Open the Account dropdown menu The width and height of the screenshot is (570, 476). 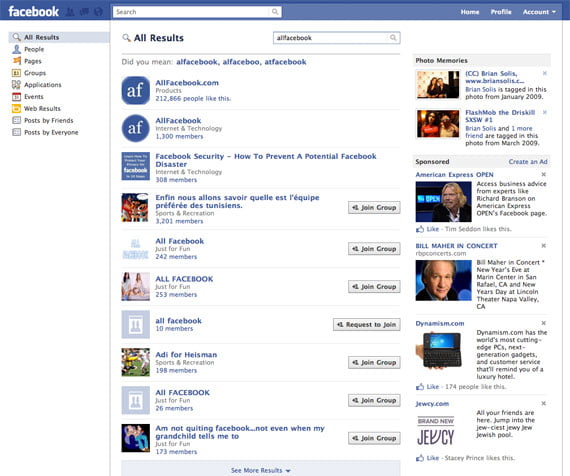coord(539,12)
